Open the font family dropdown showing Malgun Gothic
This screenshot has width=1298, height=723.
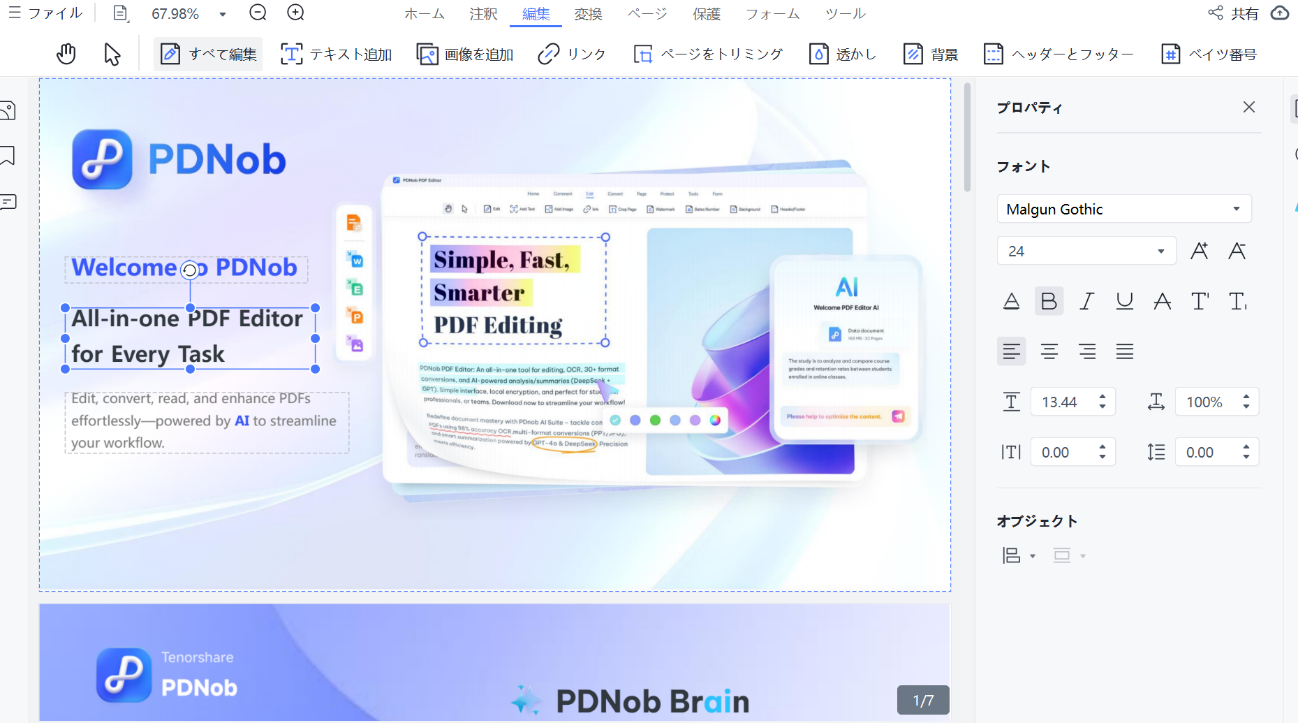tap(1237, 208)
